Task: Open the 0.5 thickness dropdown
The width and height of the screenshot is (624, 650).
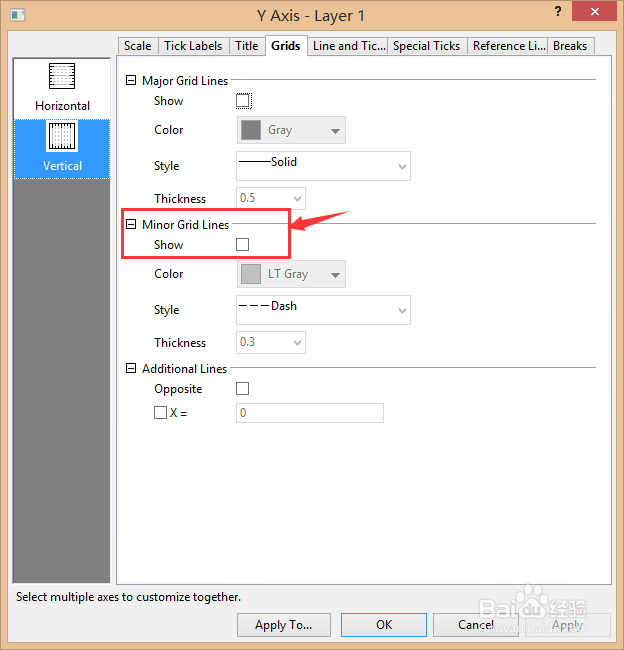Action: [271, 198]
